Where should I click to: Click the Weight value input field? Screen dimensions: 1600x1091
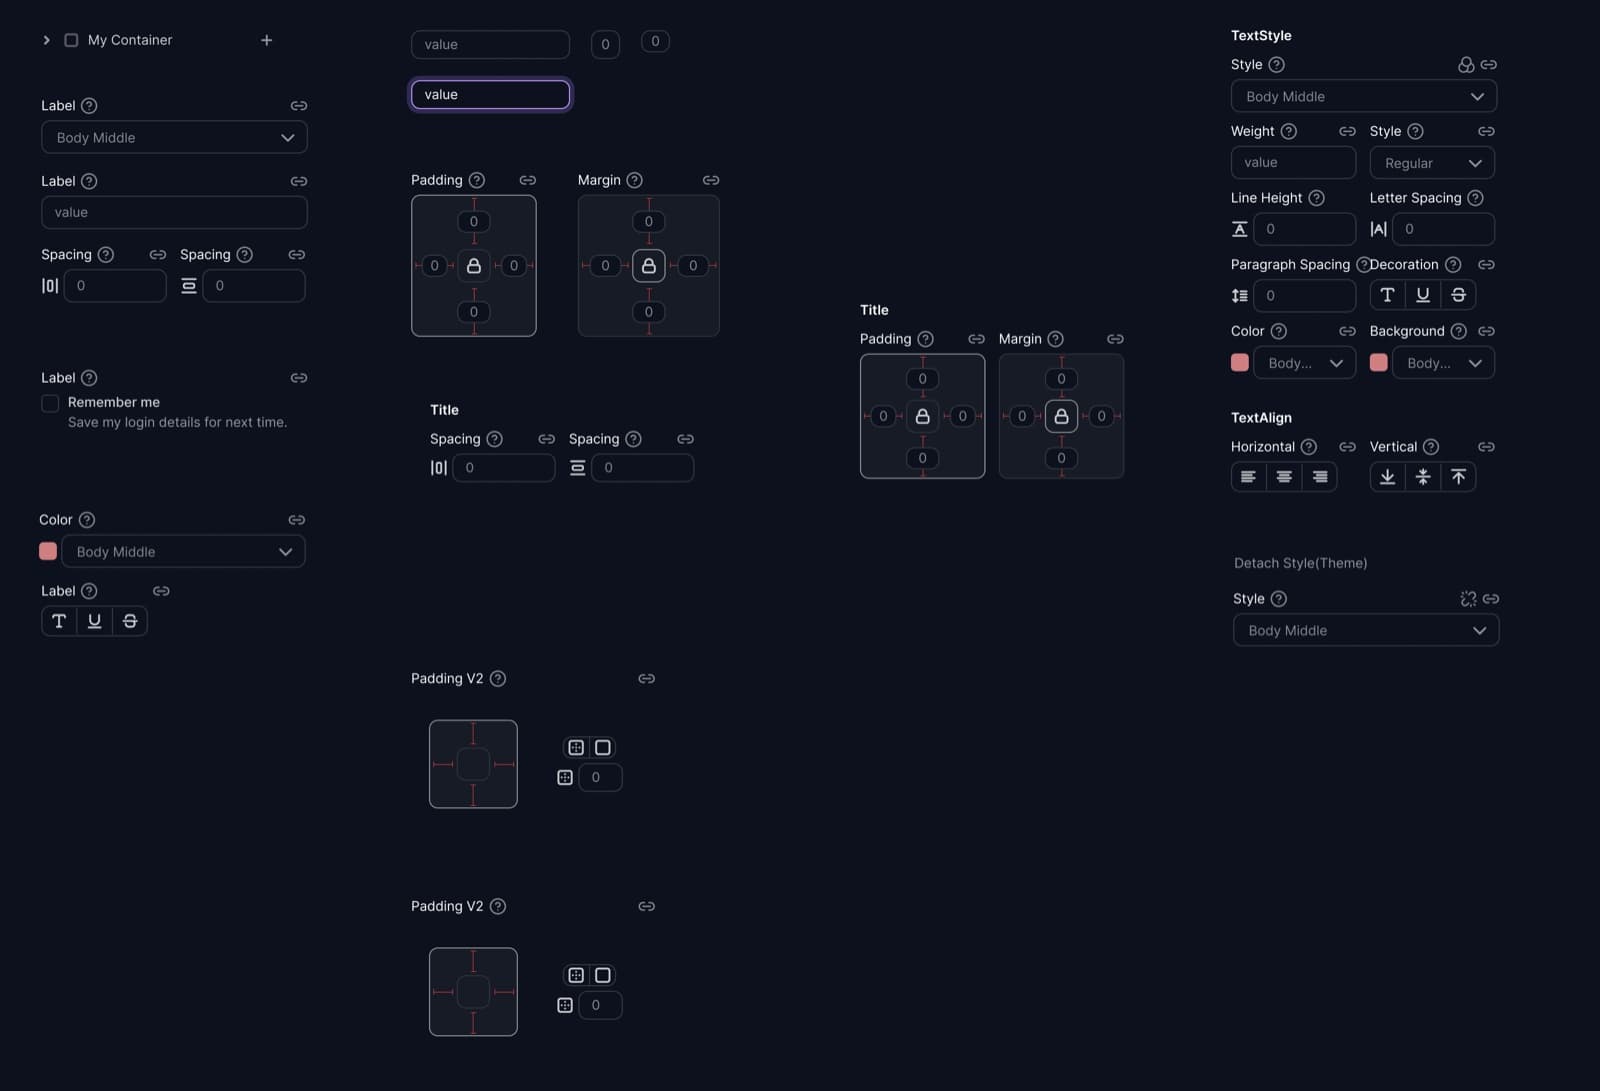[1293, 162]
